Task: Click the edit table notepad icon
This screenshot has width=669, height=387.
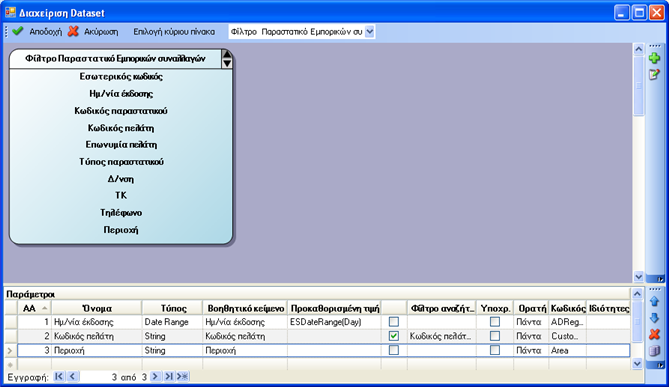Action: (x=654, y=74)
